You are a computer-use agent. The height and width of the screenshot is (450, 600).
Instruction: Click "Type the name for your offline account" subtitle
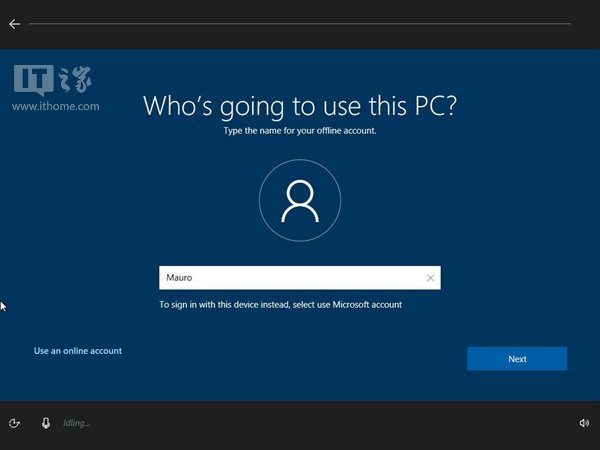300,131
